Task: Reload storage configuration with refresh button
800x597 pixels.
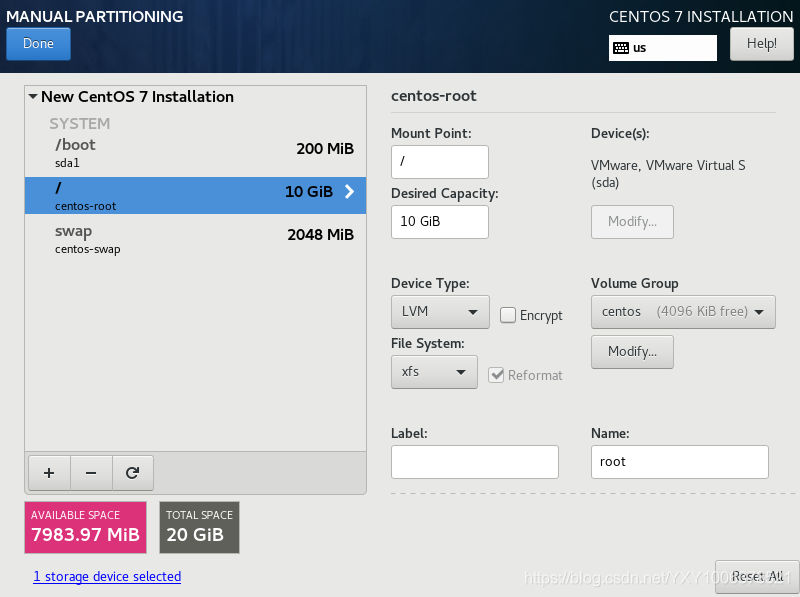Action: click(x=133, y=473)
